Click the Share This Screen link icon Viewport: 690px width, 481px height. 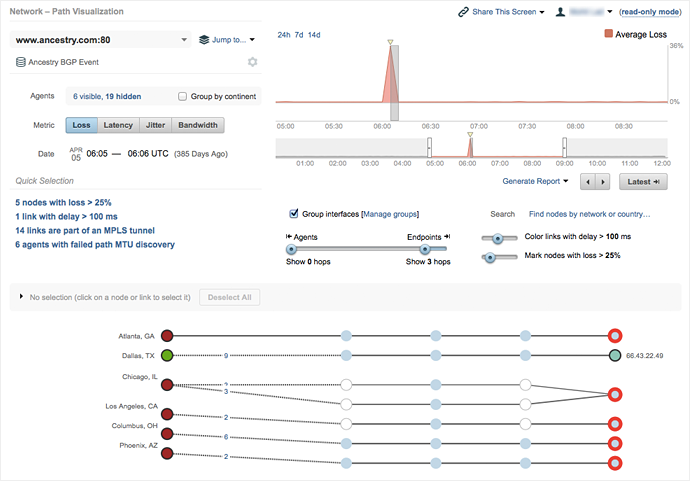coord(463,12)
